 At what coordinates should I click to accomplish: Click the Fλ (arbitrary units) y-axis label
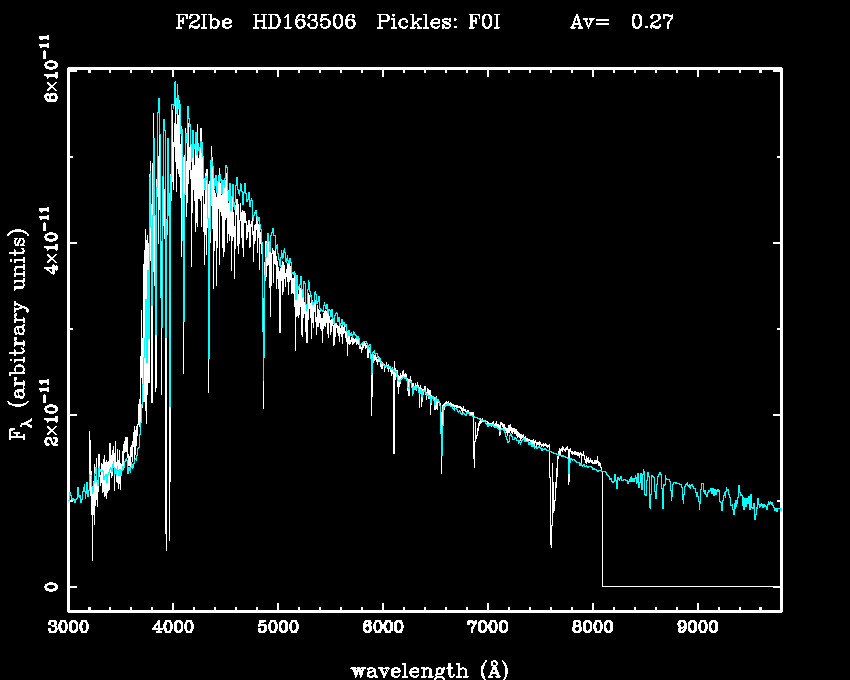[x=19, y=335]
